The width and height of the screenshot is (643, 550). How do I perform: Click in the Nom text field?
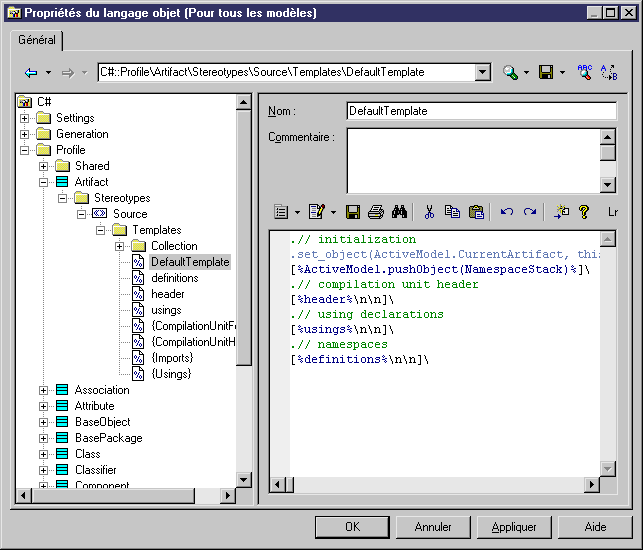tap(480, 111)
